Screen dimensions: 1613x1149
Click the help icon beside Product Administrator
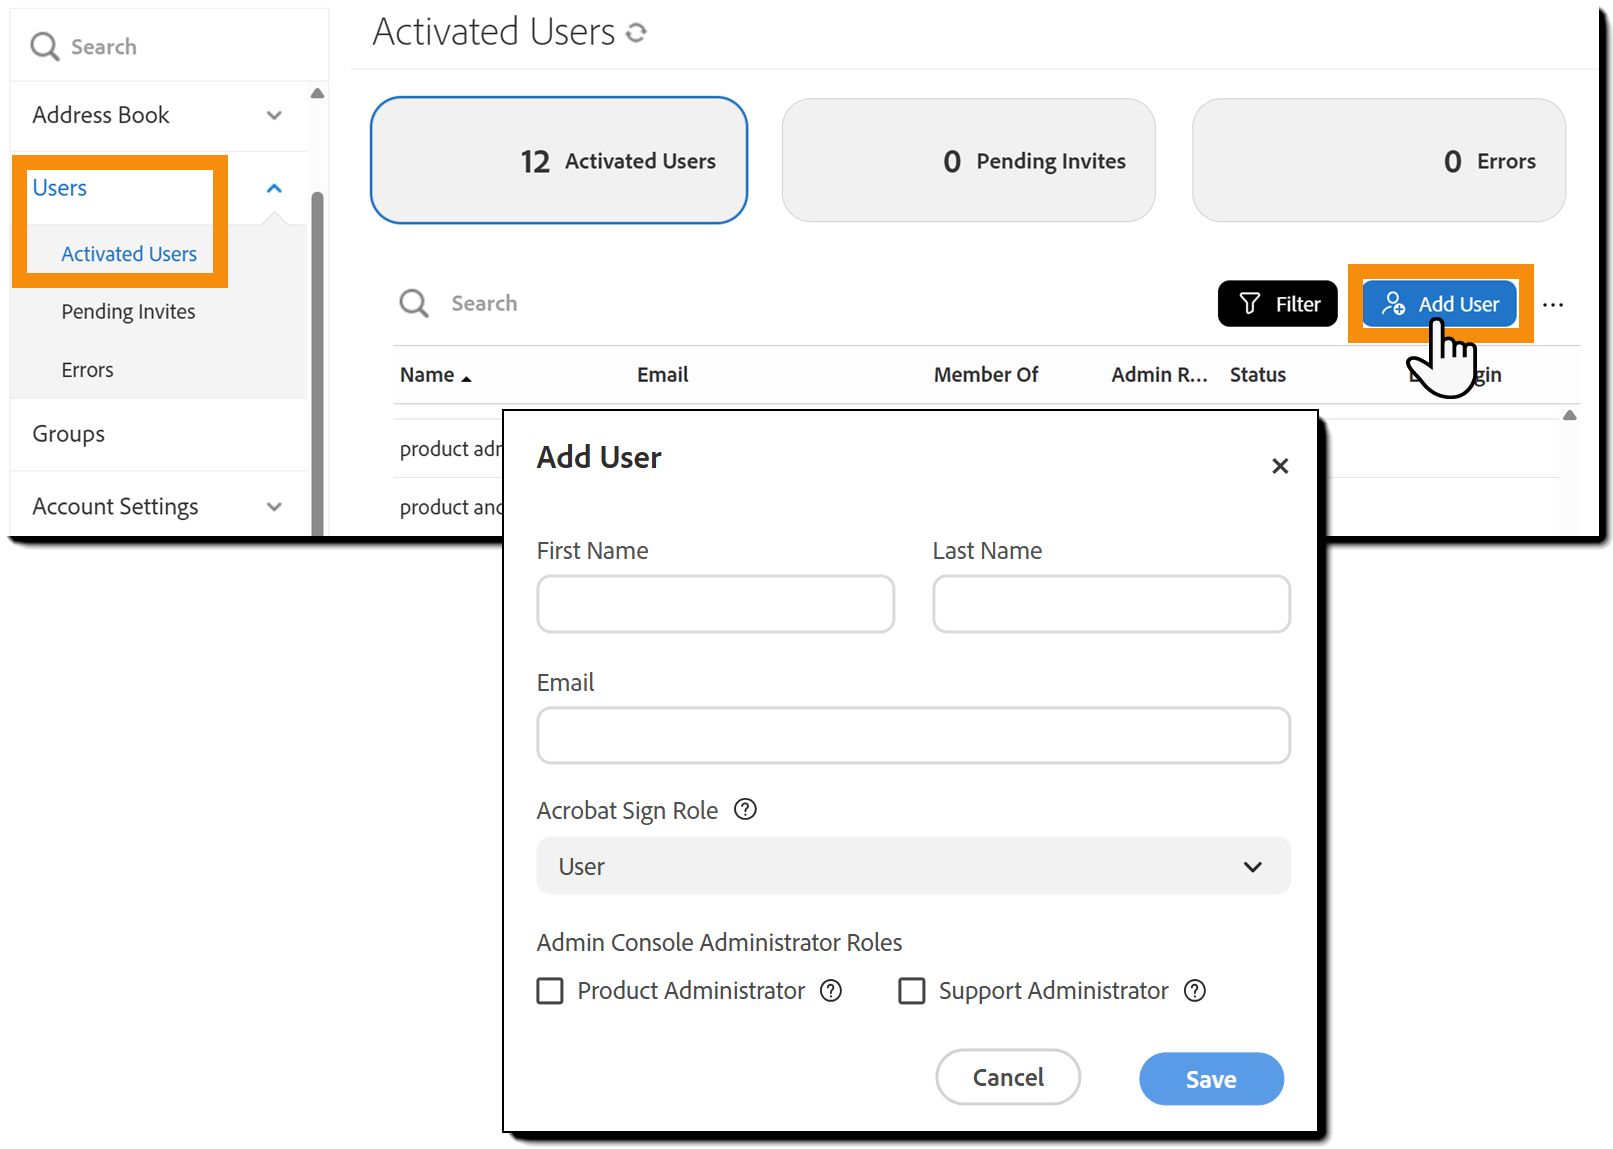click(831, 990)
